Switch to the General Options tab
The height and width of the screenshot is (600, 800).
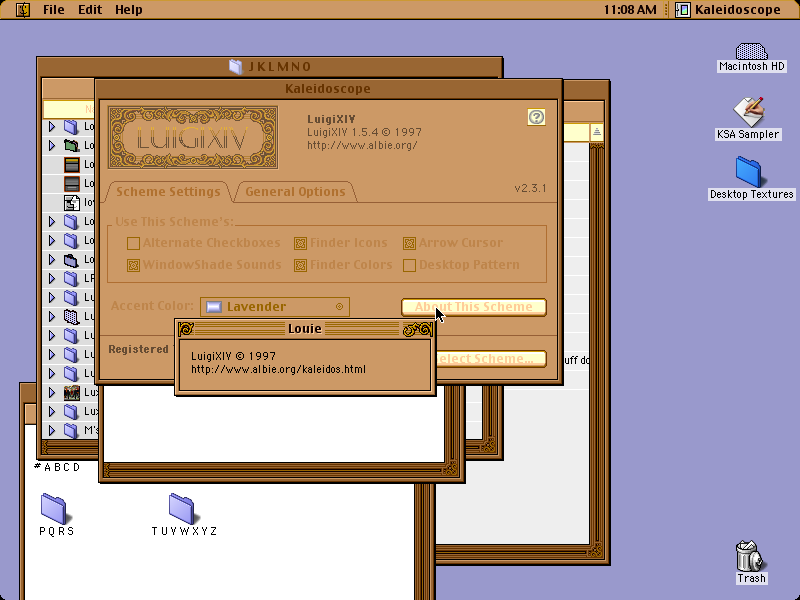coord(295,192)
